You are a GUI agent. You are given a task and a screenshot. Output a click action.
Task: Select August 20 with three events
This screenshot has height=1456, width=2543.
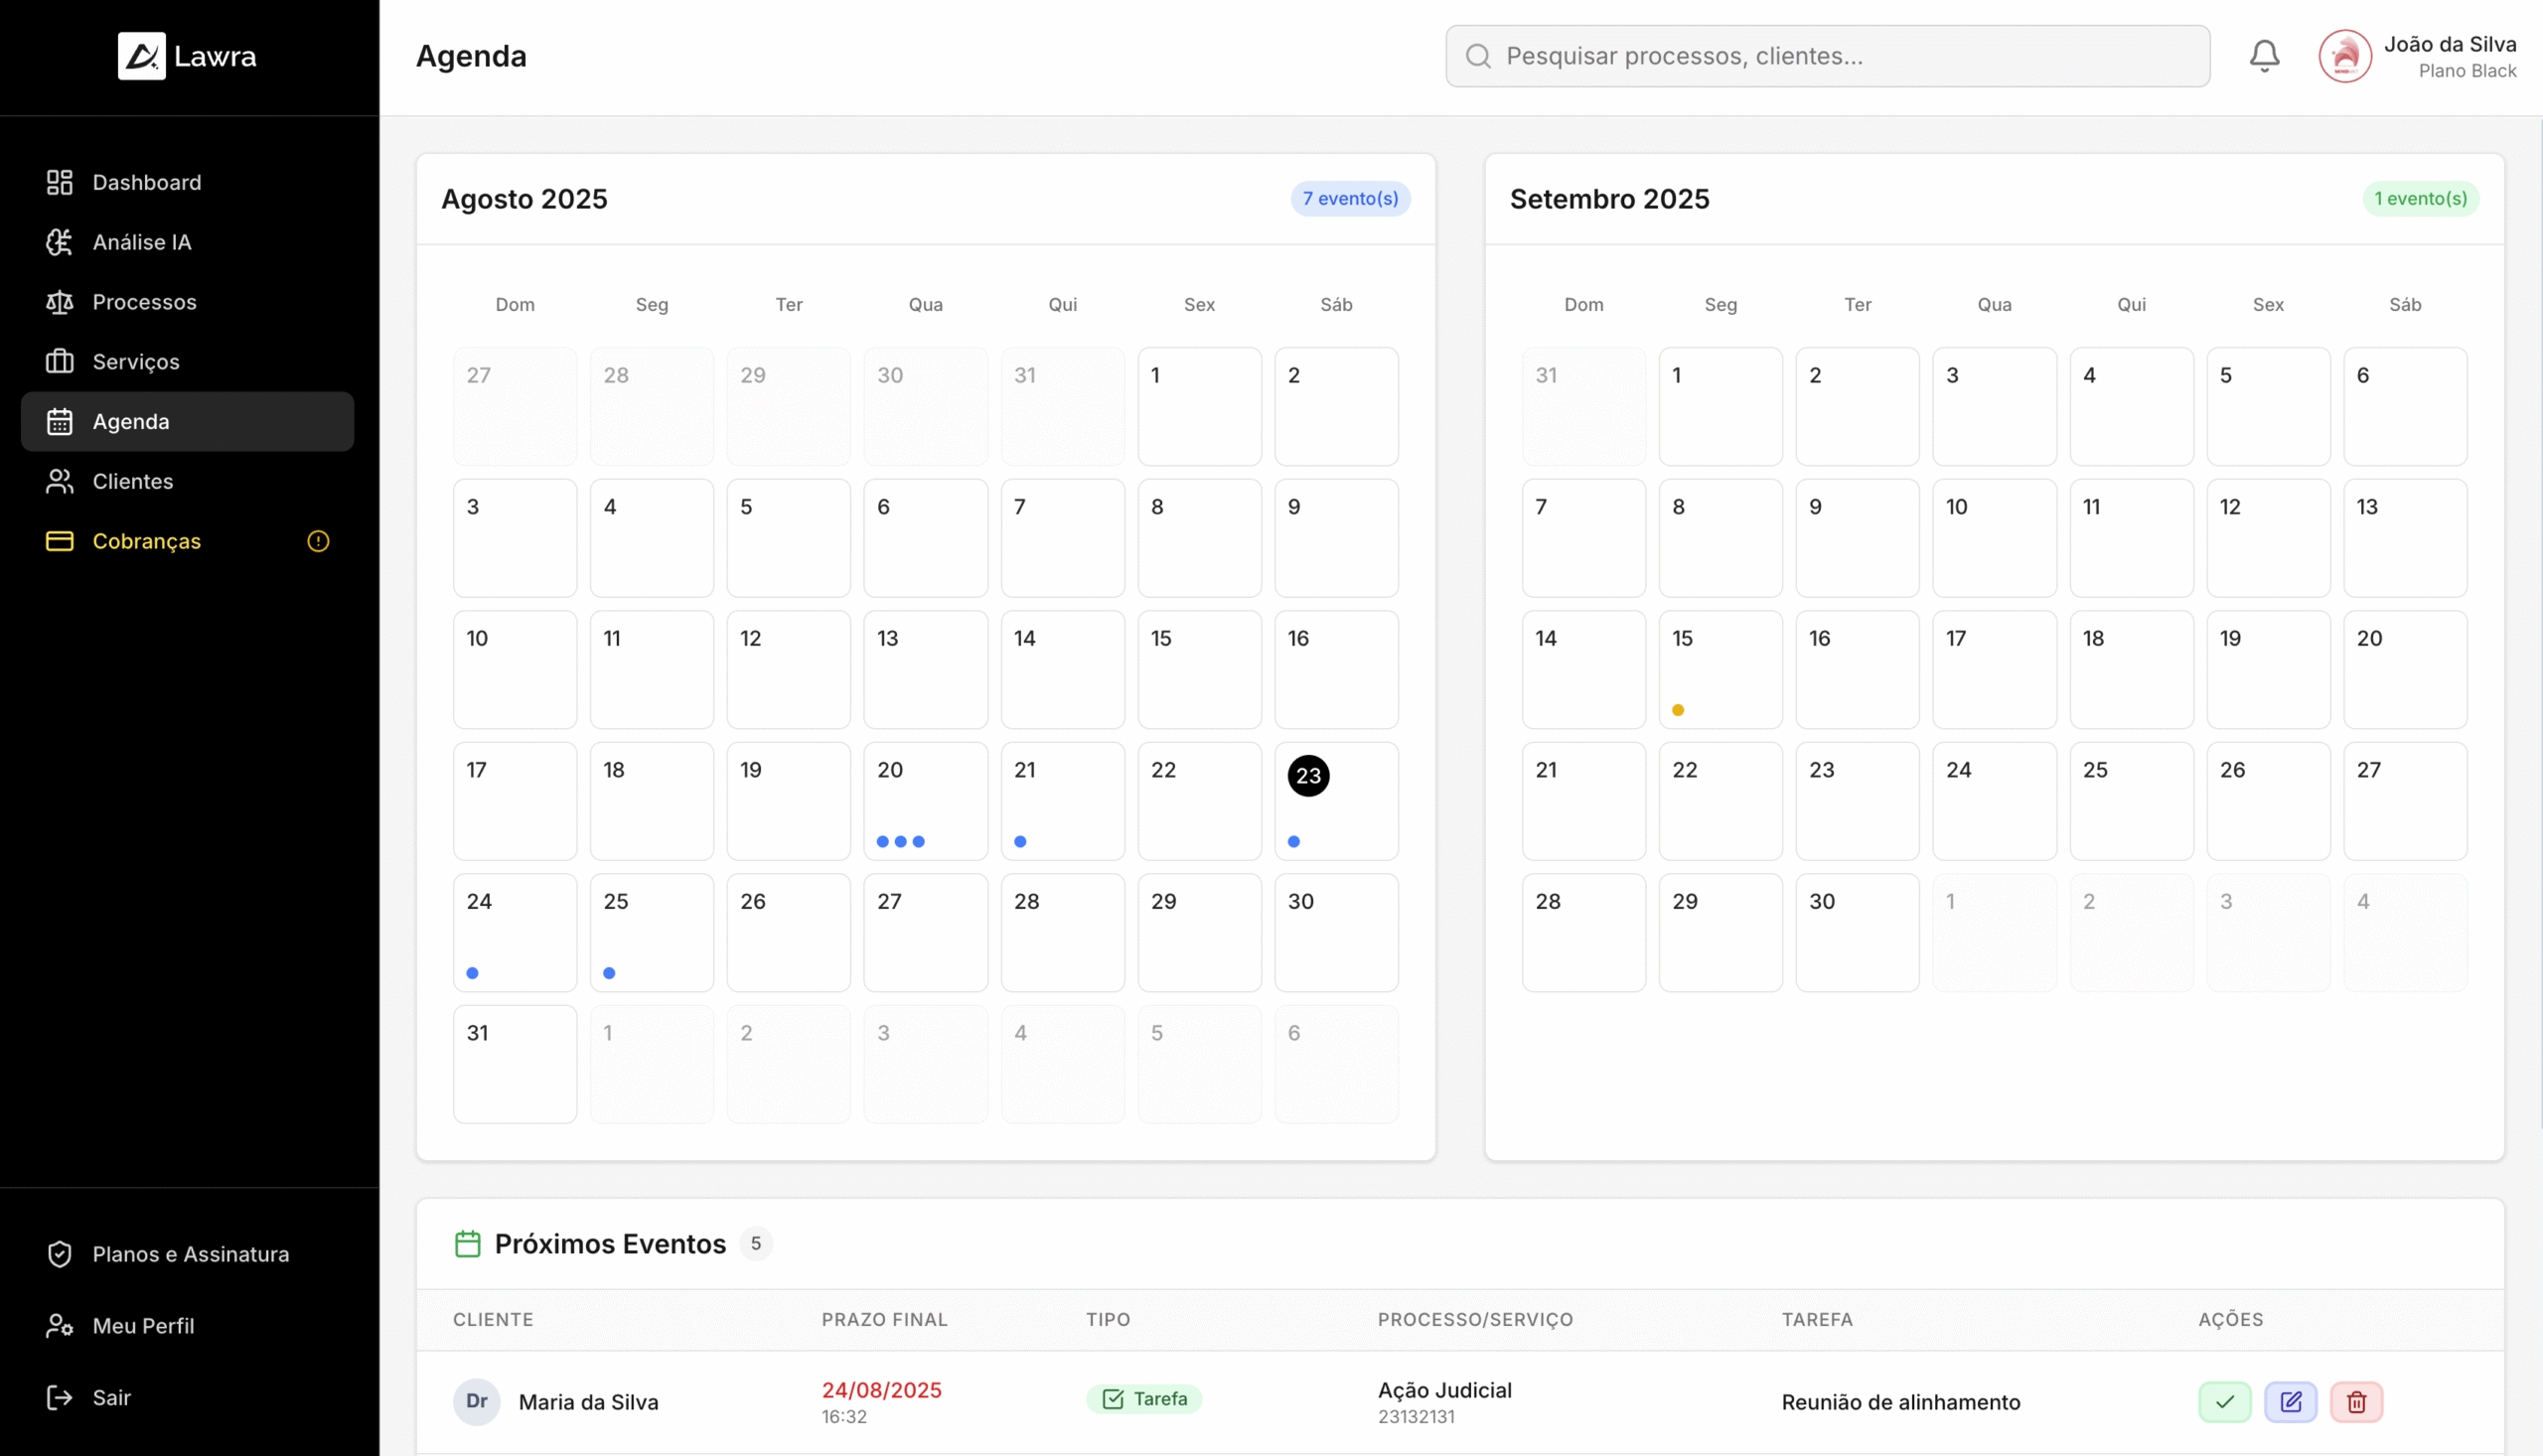pyautogui.click(x=925, y=800)
